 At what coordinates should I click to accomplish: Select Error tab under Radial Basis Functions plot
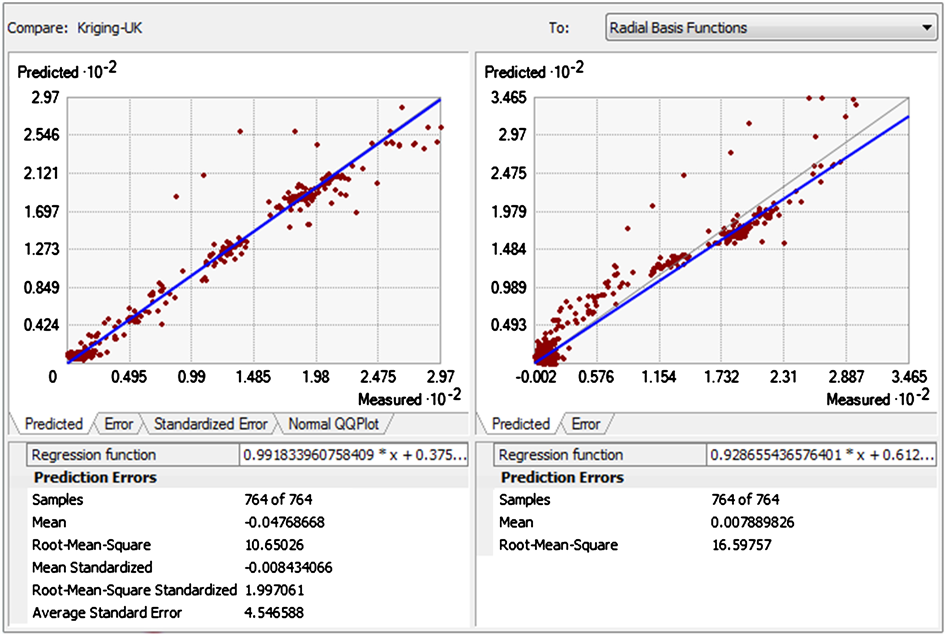tap(585, 424)
